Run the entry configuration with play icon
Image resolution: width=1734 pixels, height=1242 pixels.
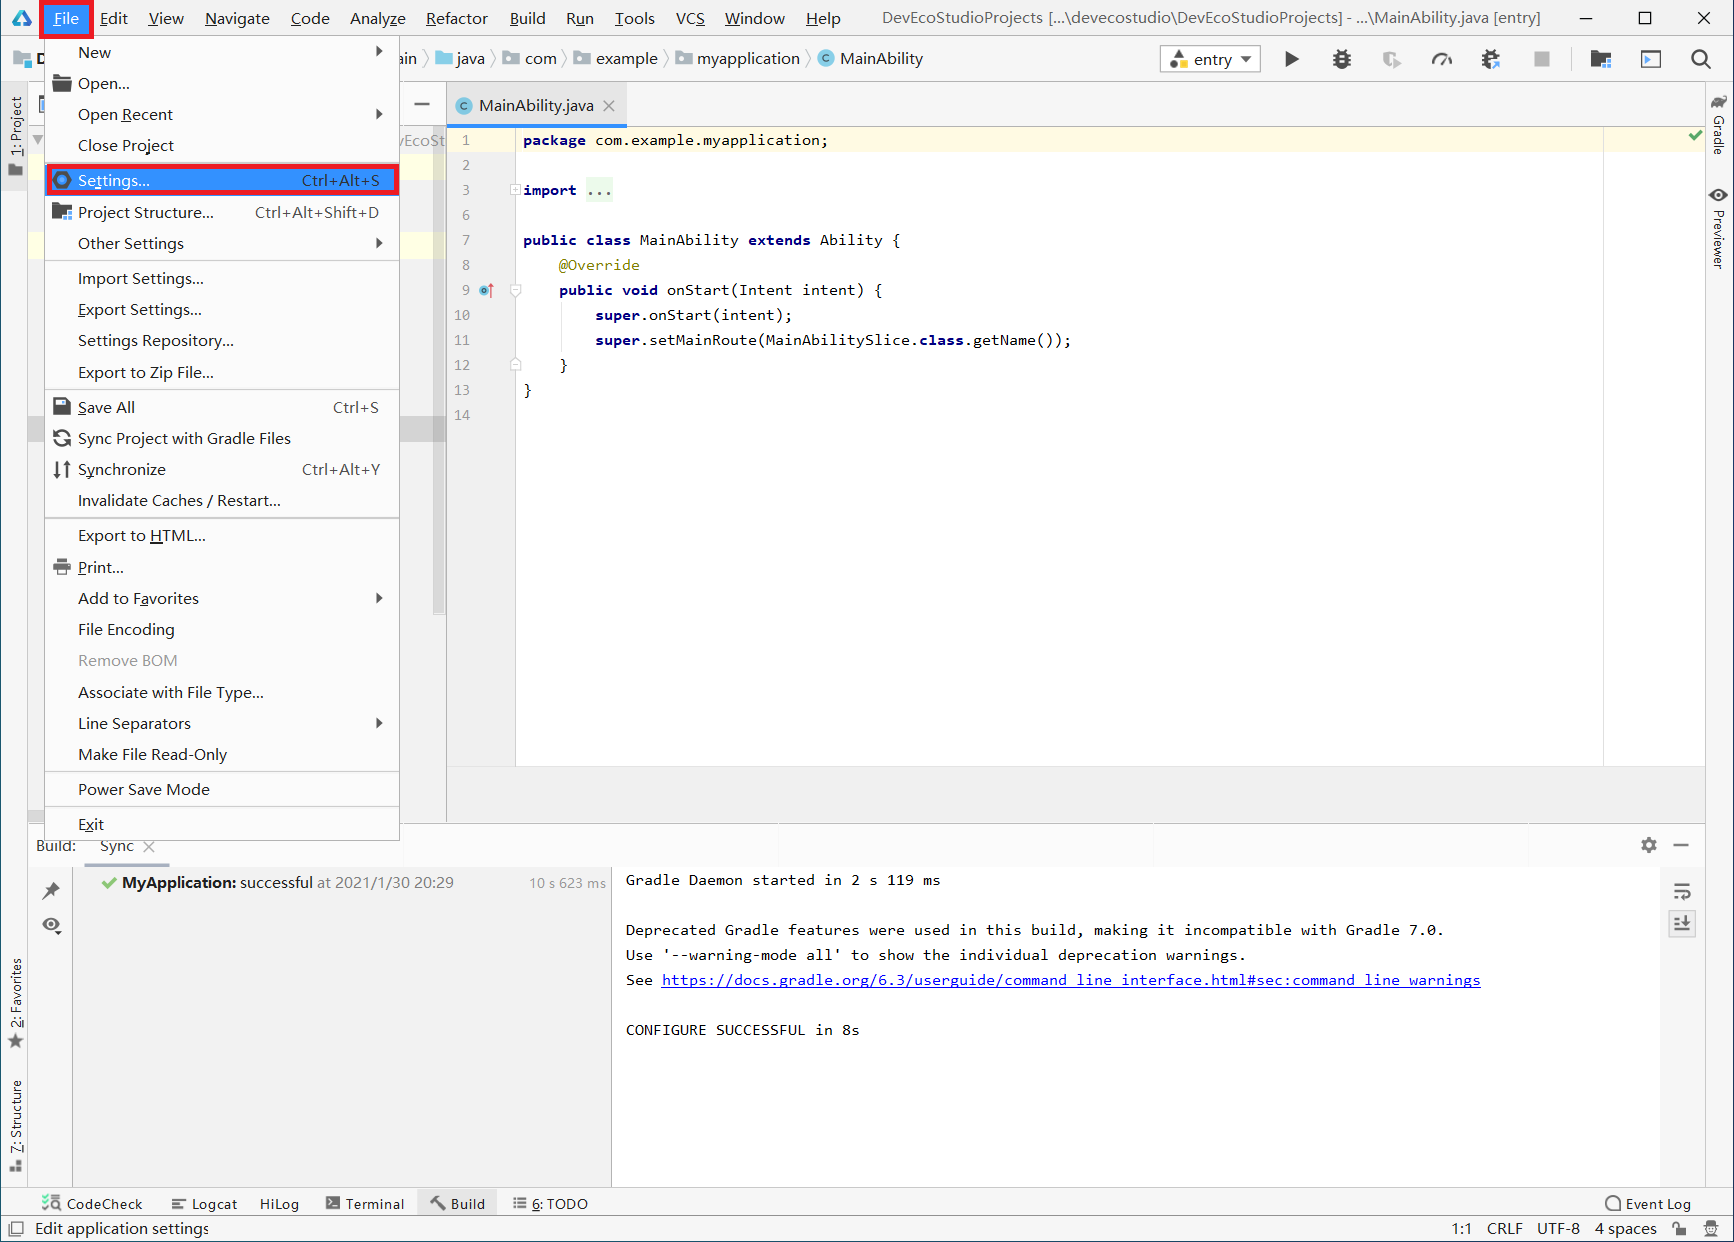(x=1291, y=59)
